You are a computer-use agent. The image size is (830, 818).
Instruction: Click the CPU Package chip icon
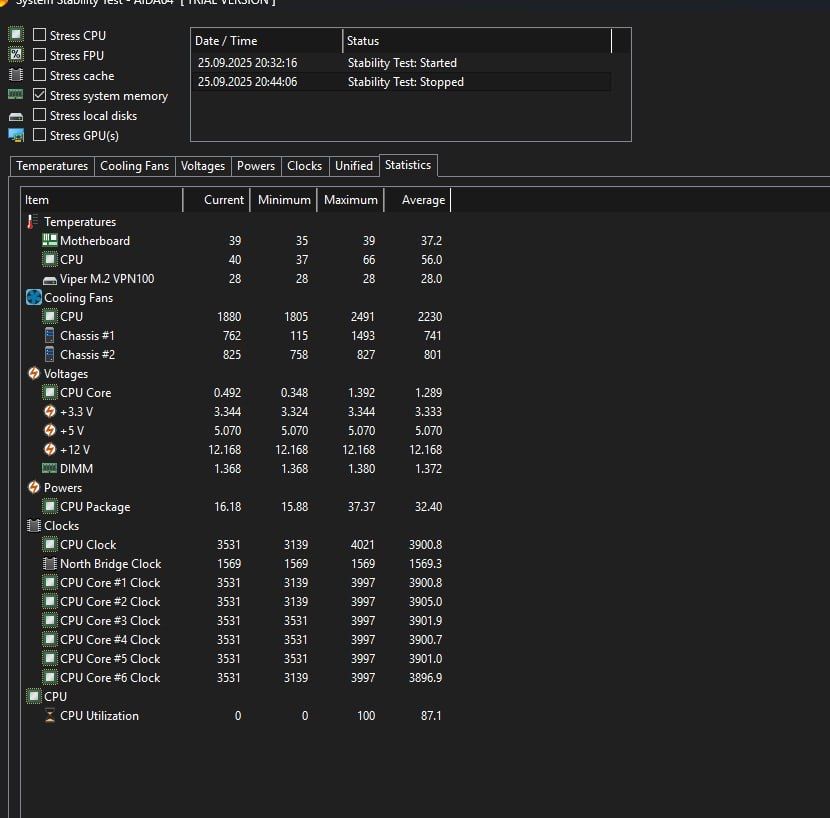click(50, 506)
